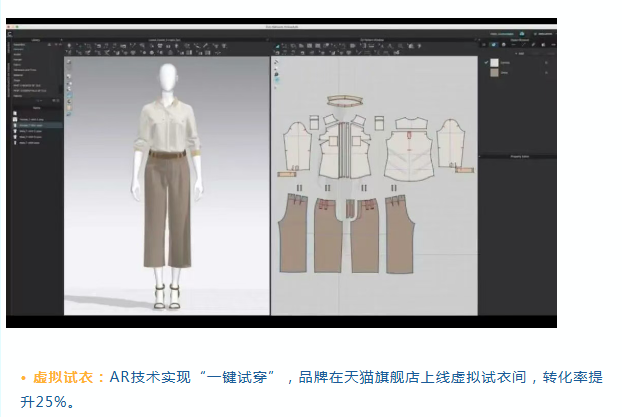The image size is (622, 417).
Task: Click the highlighted Fabric icon in the Object Browser
Action: pos(493,45)
